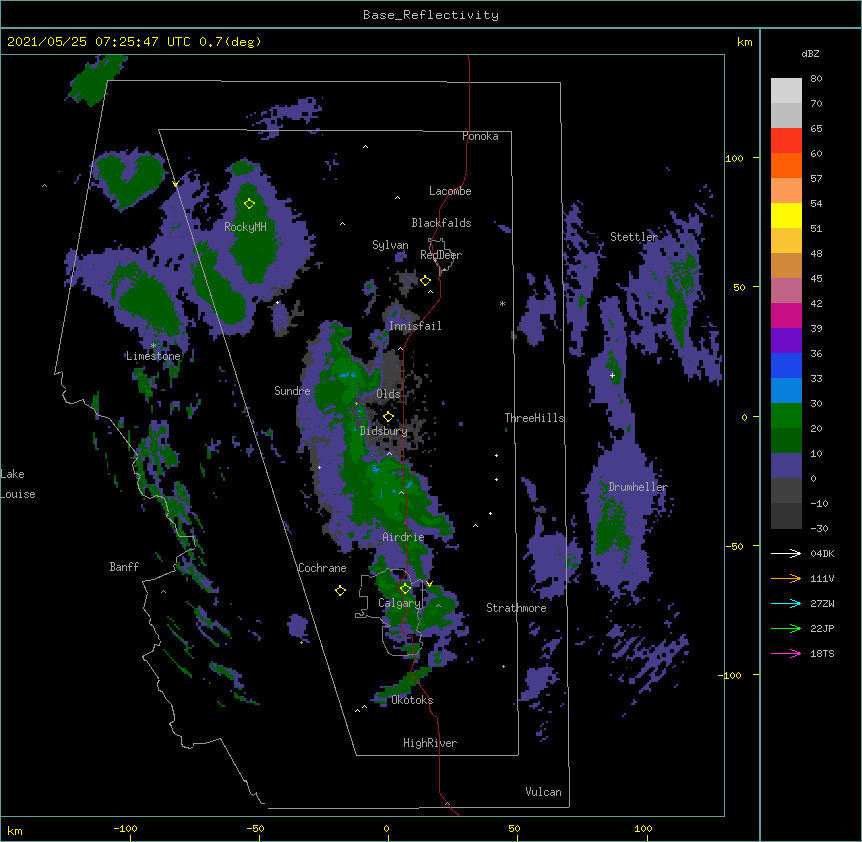Click the Cochrane label
Viewport: 862px width, 842px height.
[x=322, y=568]
